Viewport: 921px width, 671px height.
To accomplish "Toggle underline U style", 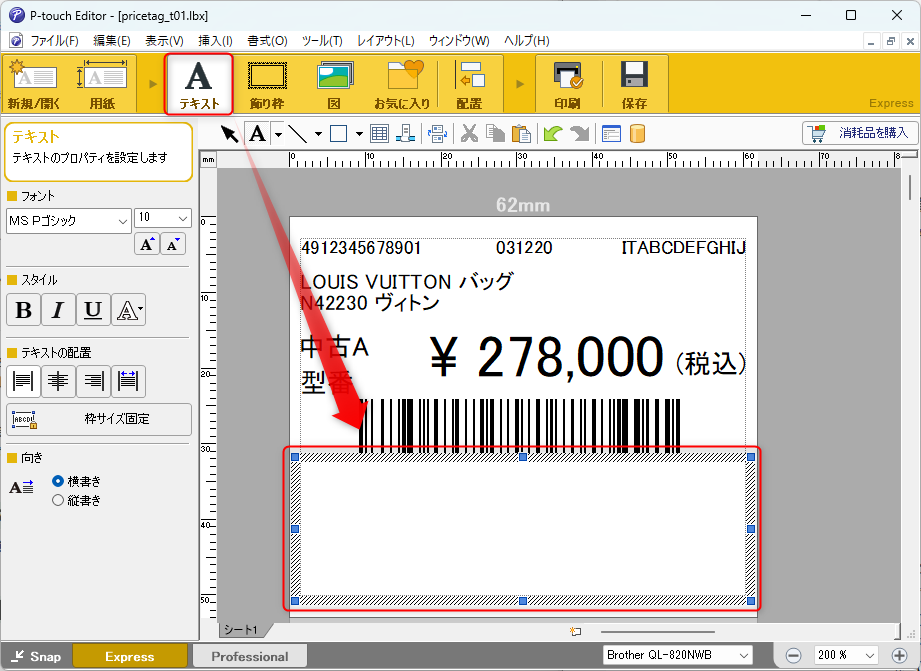I will pyautogui.click(x=93, y=310).
